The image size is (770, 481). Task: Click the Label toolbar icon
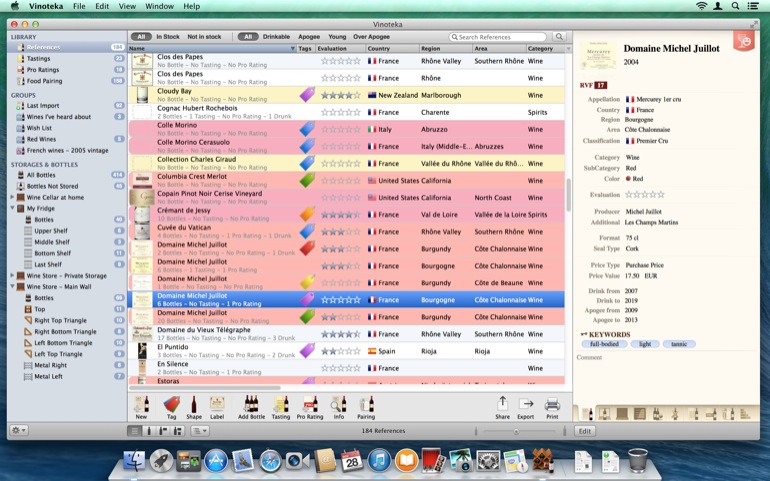click(x=217, y=404)
